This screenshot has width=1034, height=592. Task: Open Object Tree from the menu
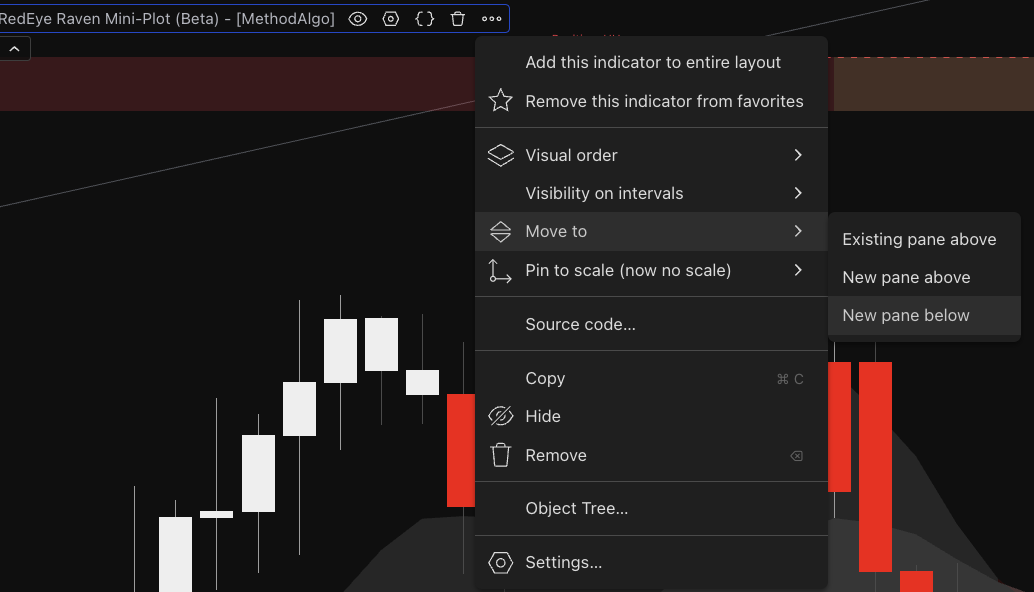point(576,508)
